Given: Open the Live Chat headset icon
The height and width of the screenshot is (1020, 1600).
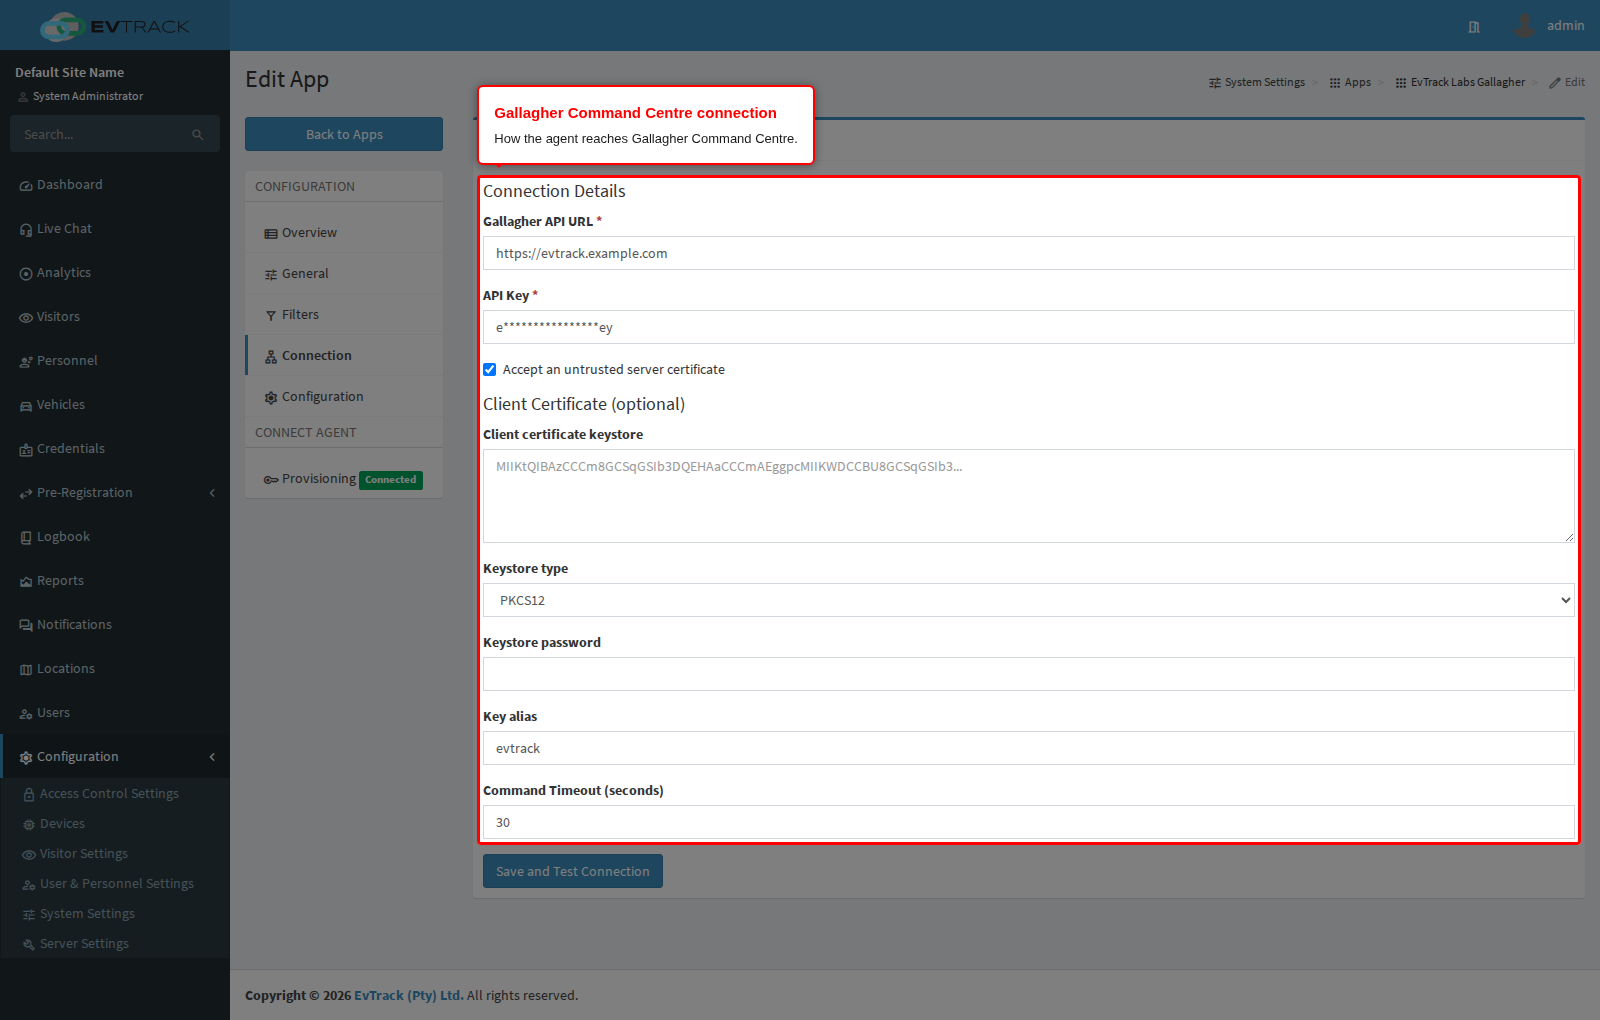Looking at the screenshot, I should pyautogui.click(x=26, y=230).
